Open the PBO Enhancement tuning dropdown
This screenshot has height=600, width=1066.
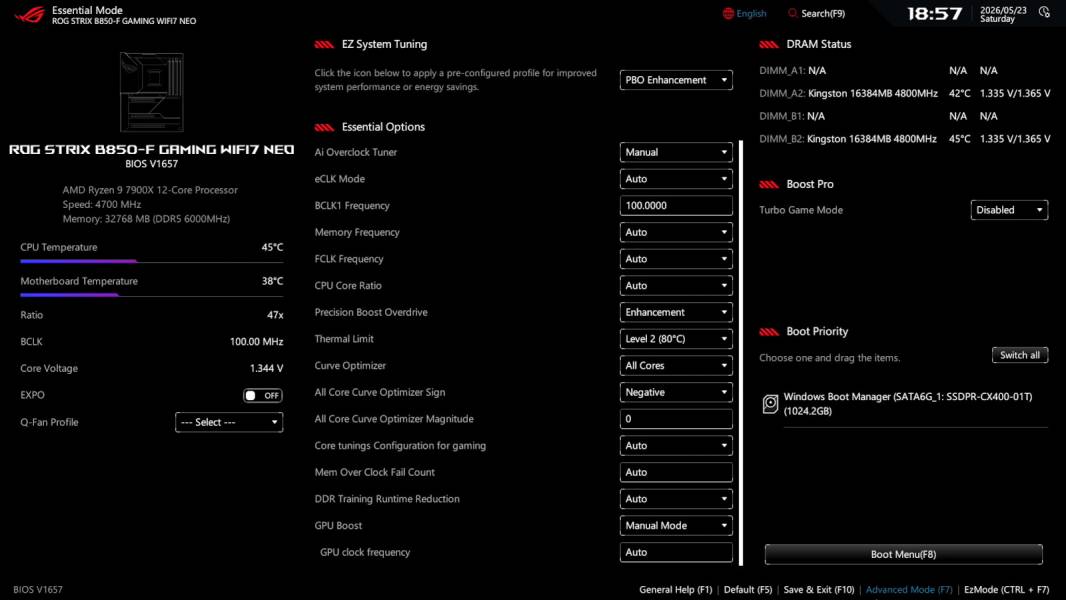tap(676, 80)
